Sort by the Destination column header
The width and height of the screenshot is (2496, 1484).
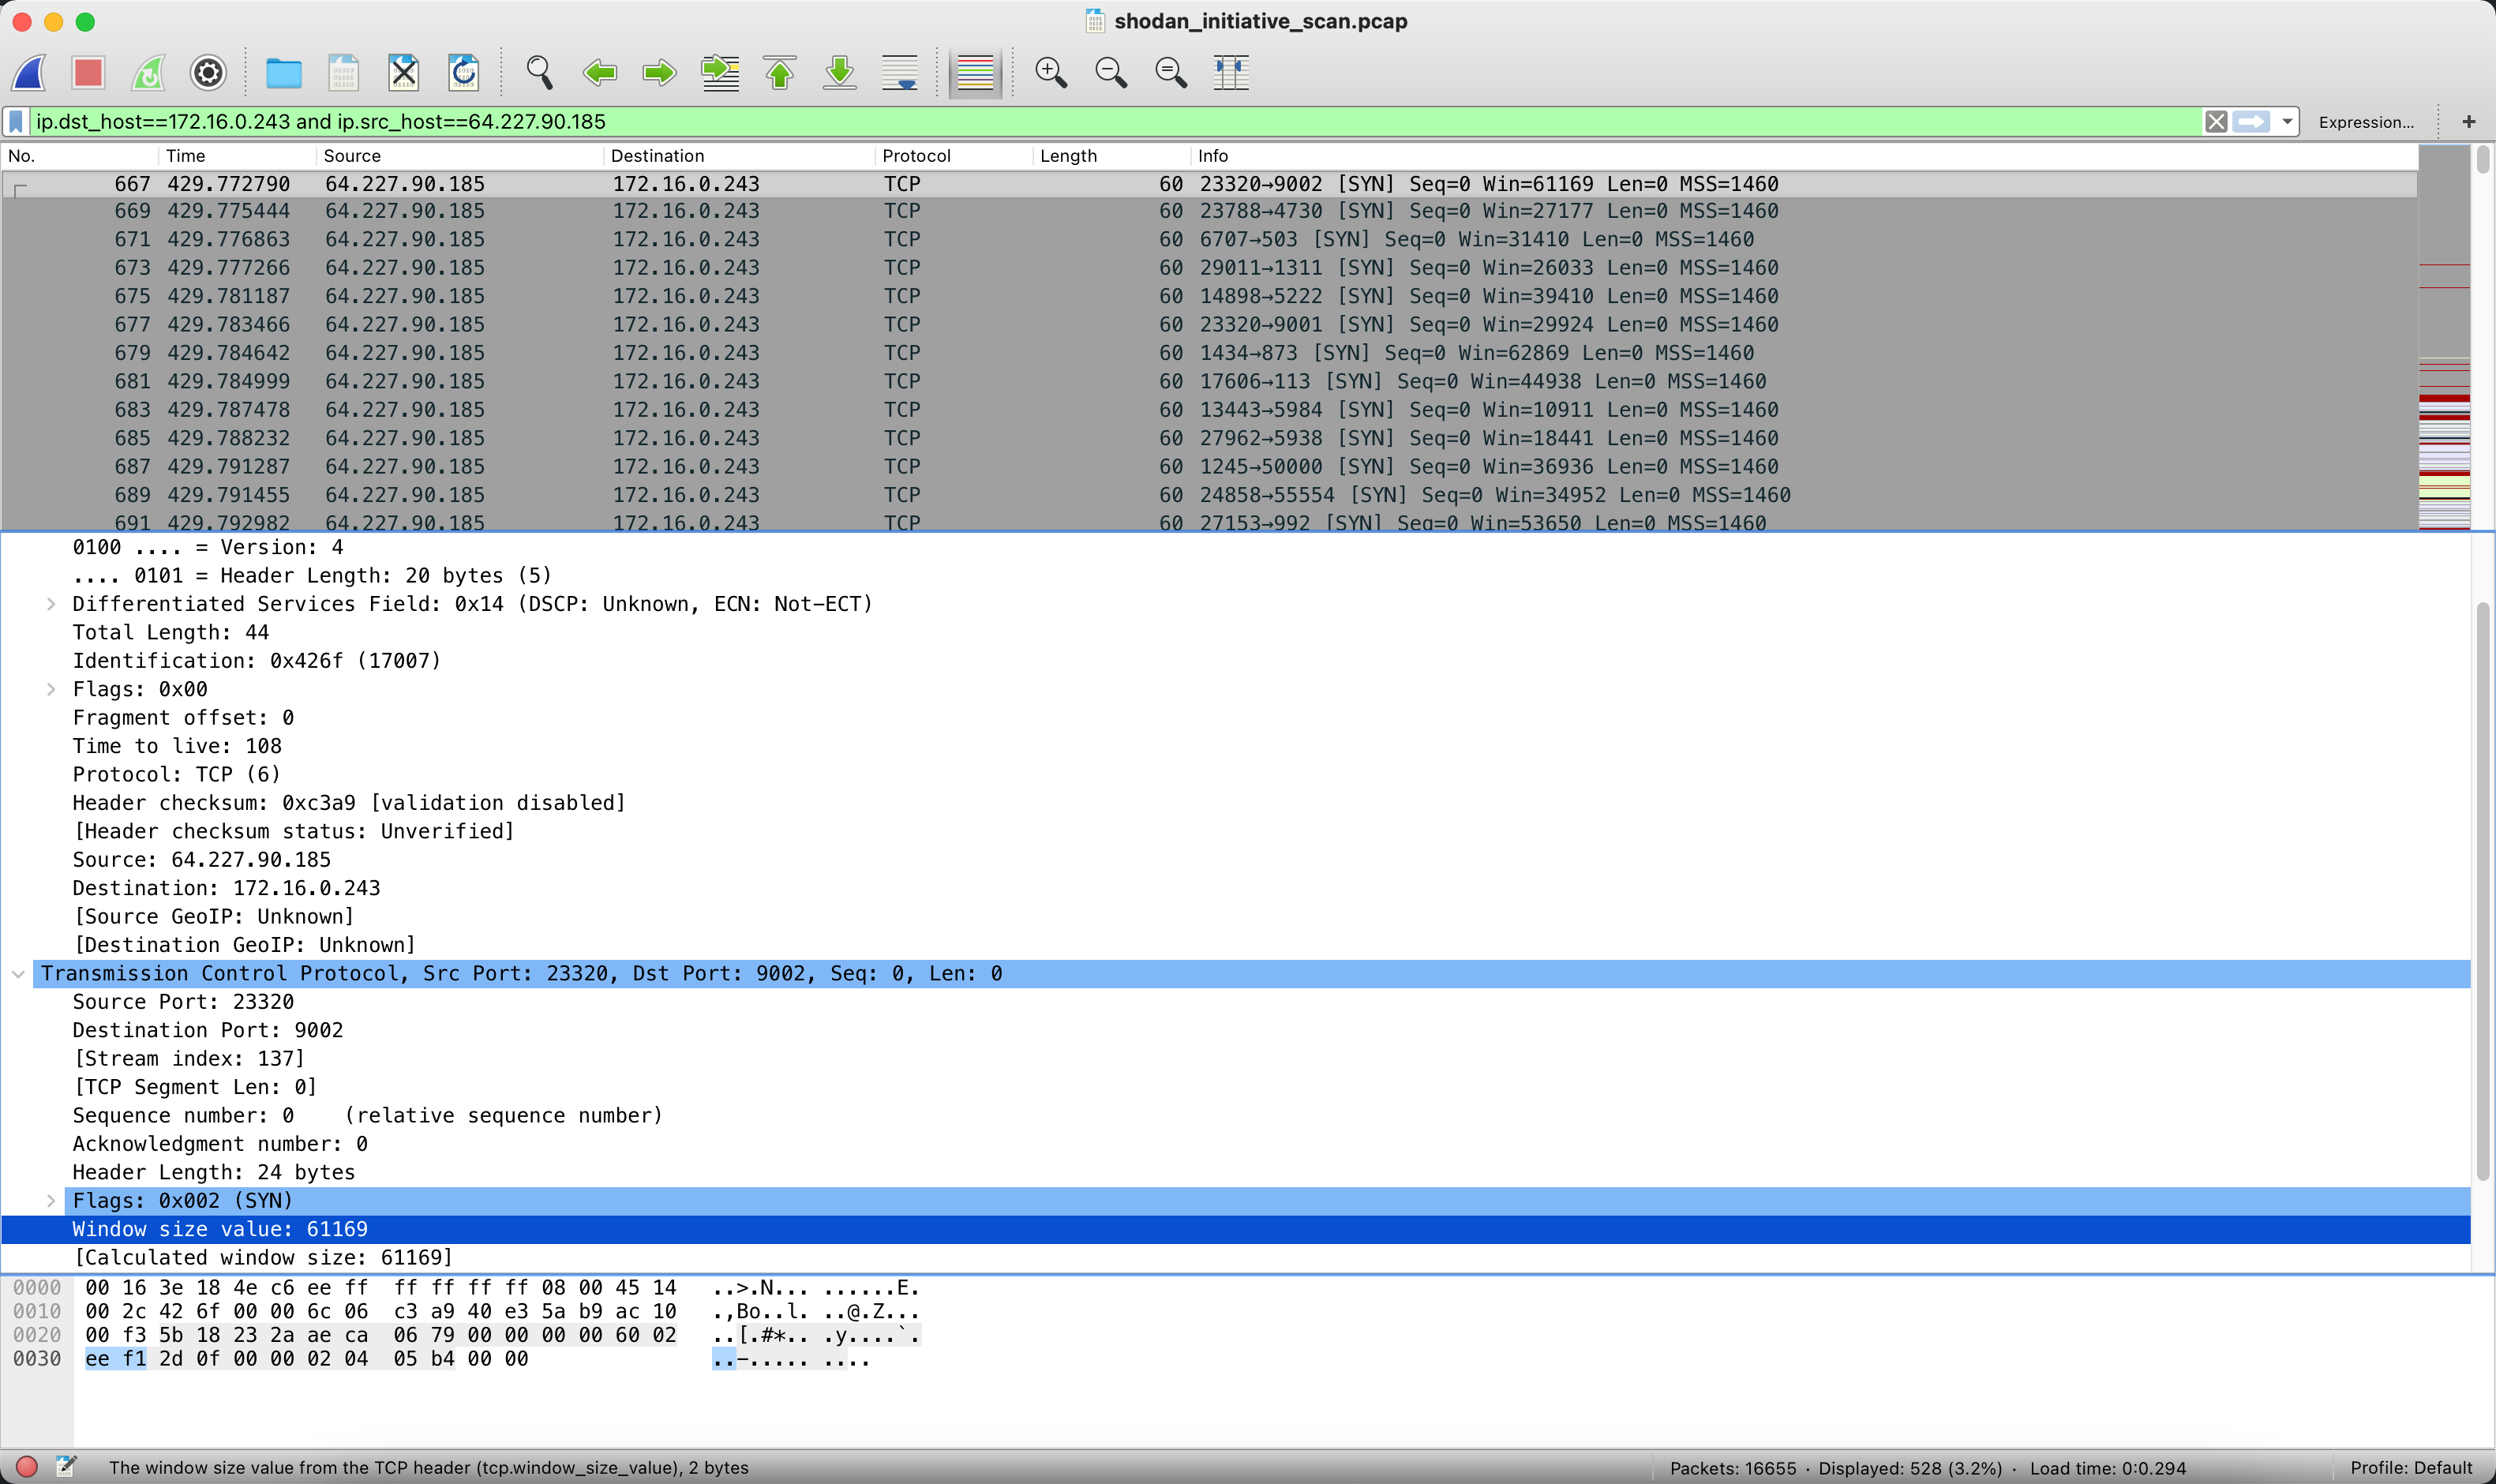point(739,156)
